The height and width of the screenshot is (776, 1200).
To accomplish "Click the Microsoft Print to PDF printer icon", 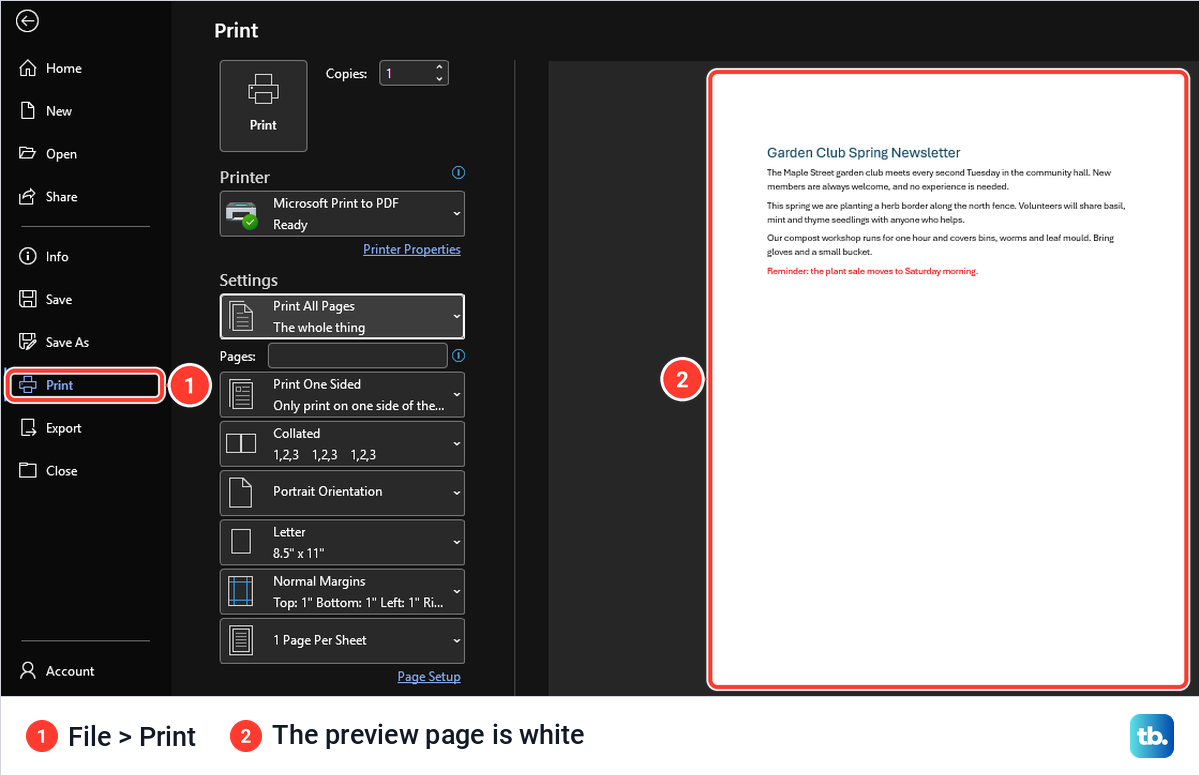I will click(242, 214).
